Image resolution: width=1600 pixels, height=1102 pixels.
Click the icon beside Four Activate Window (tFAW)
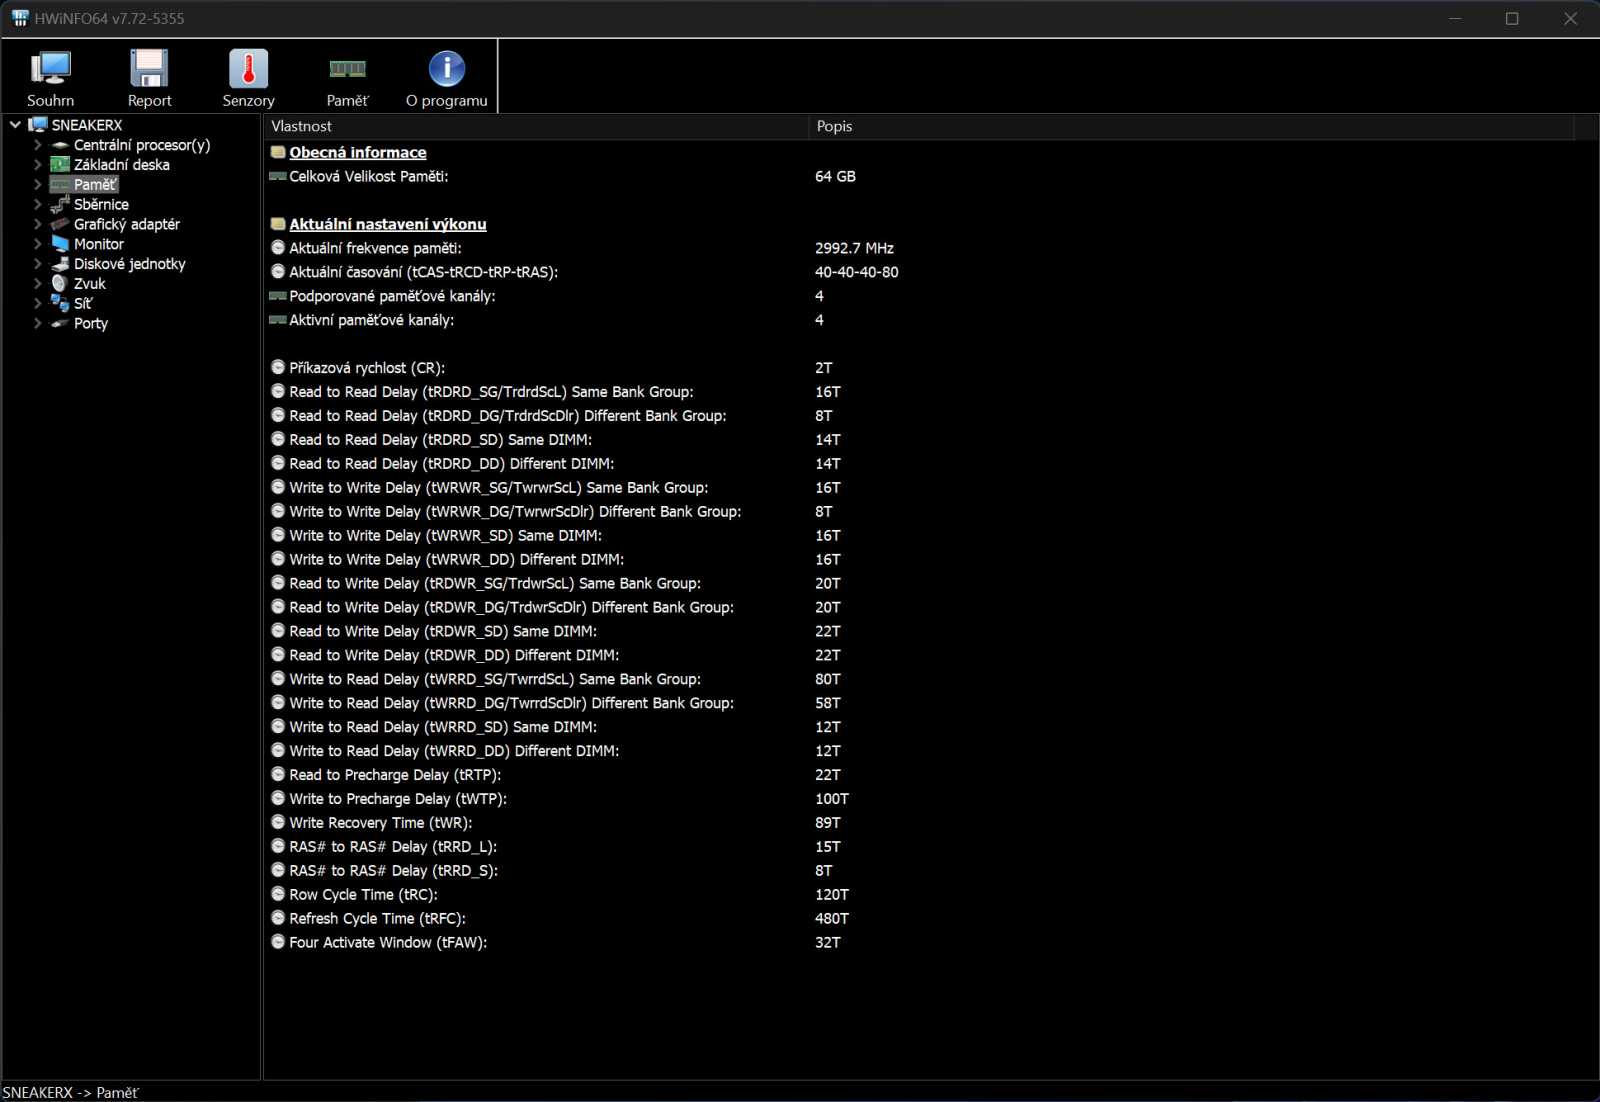[278, 942]
